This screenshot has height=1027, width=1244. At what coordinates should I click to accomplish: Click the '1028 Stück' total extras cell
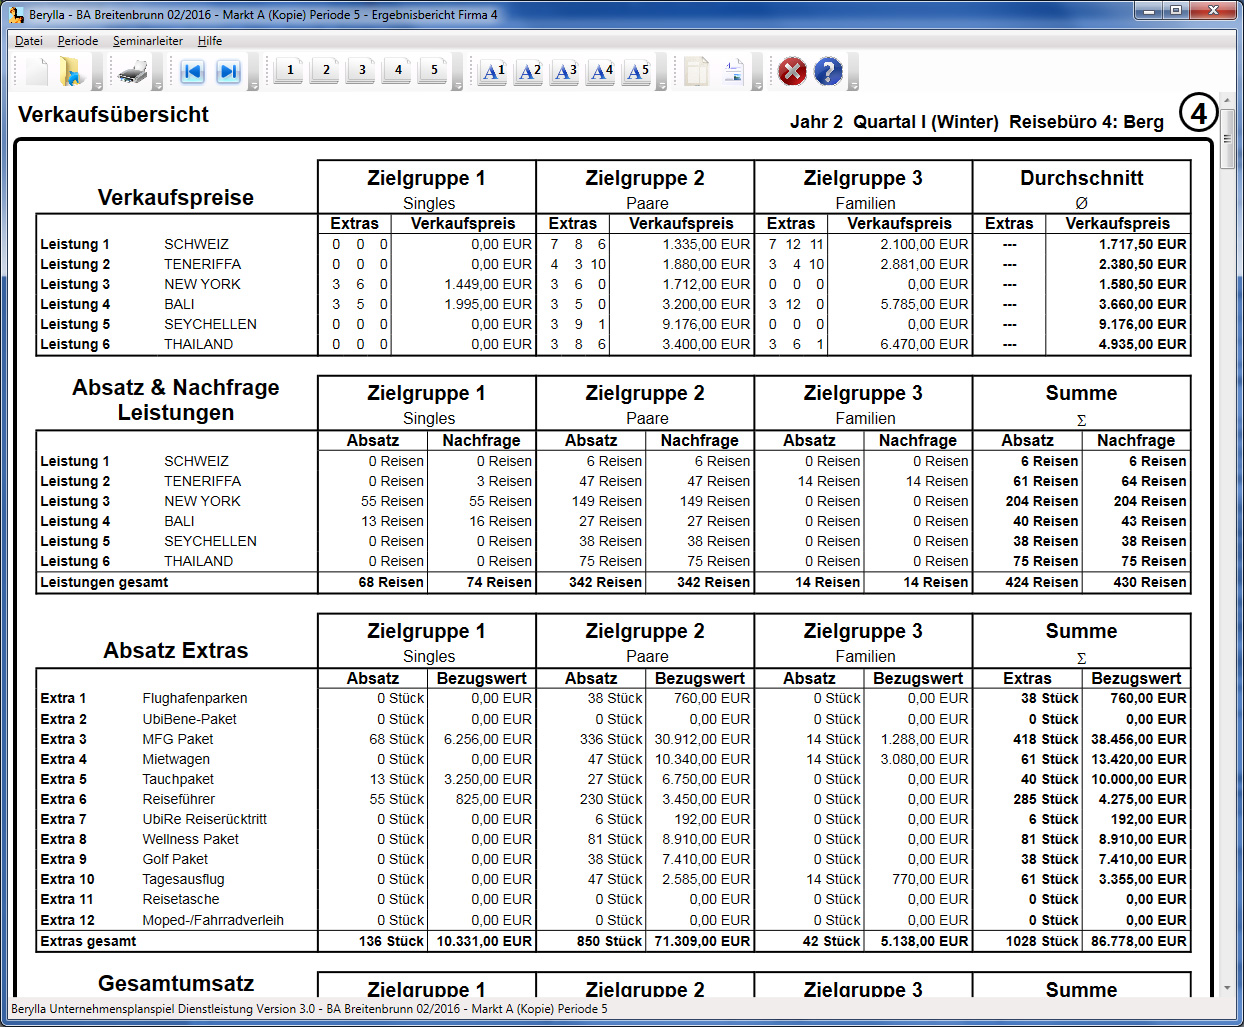(1042, 941)
